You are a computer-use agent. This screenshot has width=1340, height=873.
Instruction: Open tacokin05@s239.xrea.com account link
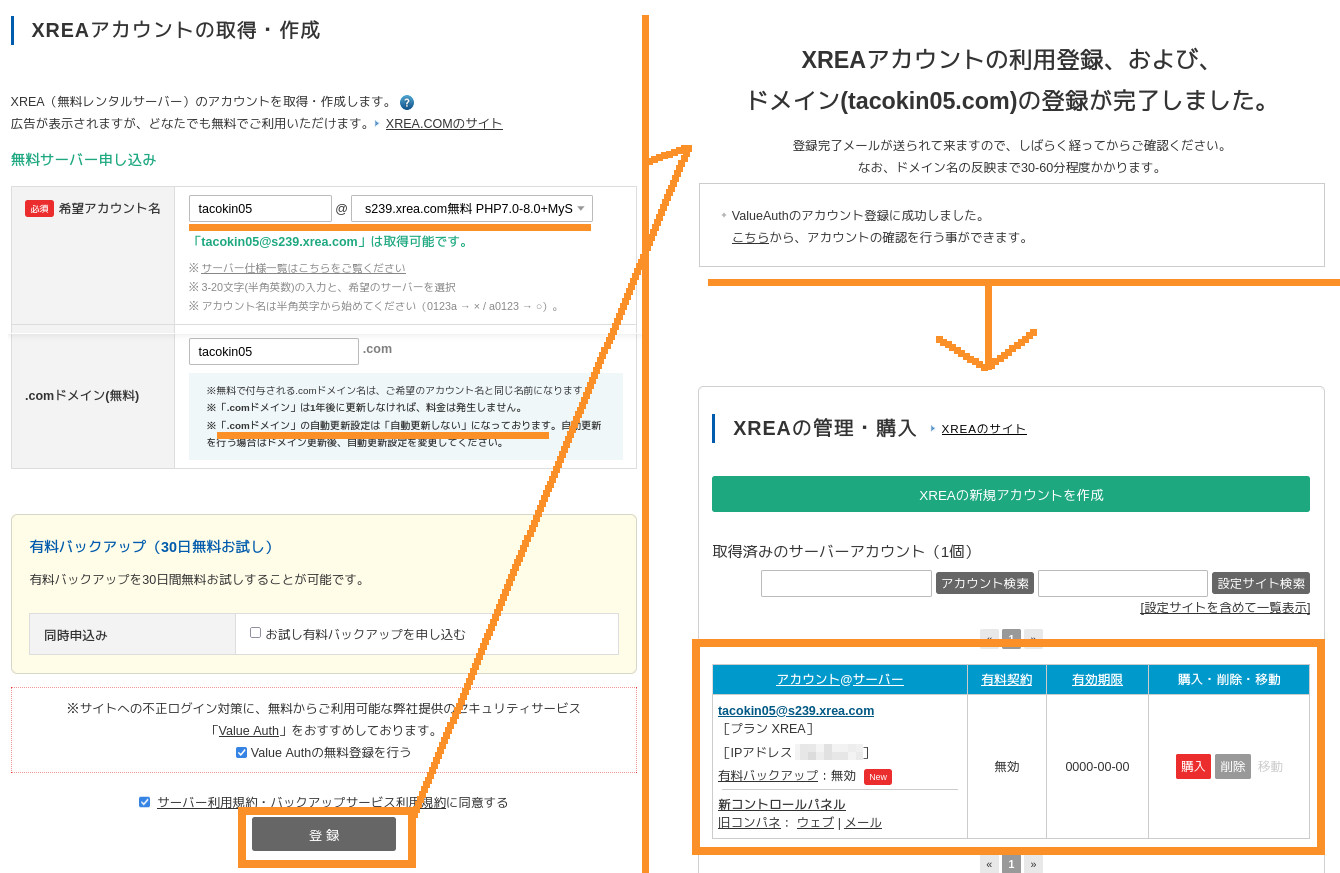coord(796,710)
